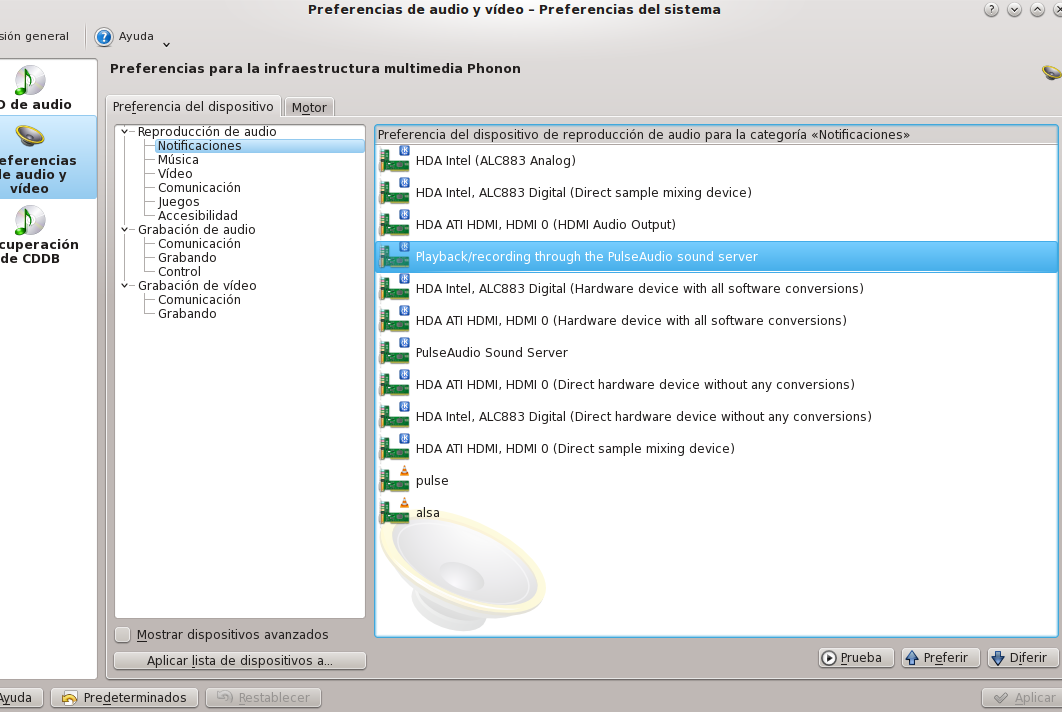Viewport: 1062px width, 712px height.
Task: Select Notificaciones in the tree
Action: (199, 146)
